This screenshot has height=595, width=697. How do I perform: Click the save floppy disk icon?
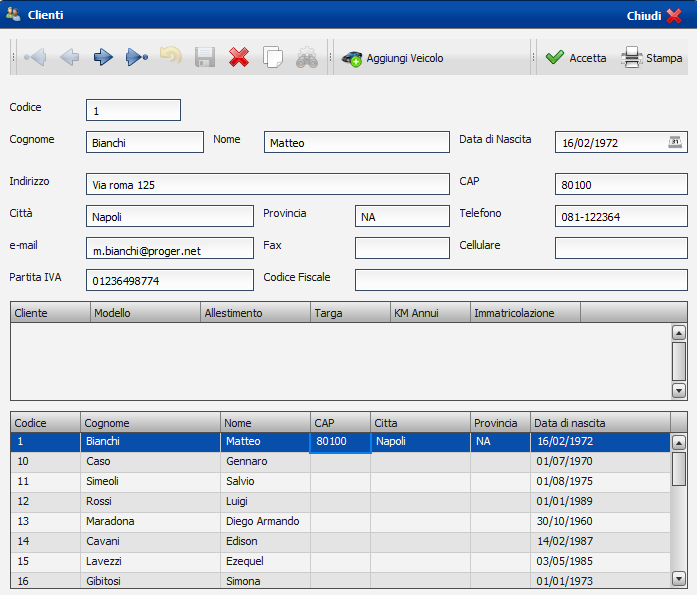tap(205, 57)
